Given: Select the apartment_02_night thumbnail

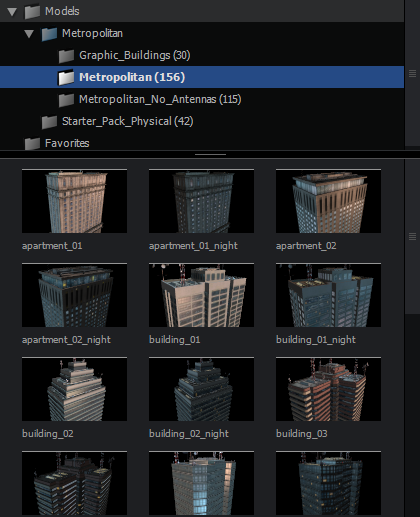Looking at the screenshot, I should 74,295.
